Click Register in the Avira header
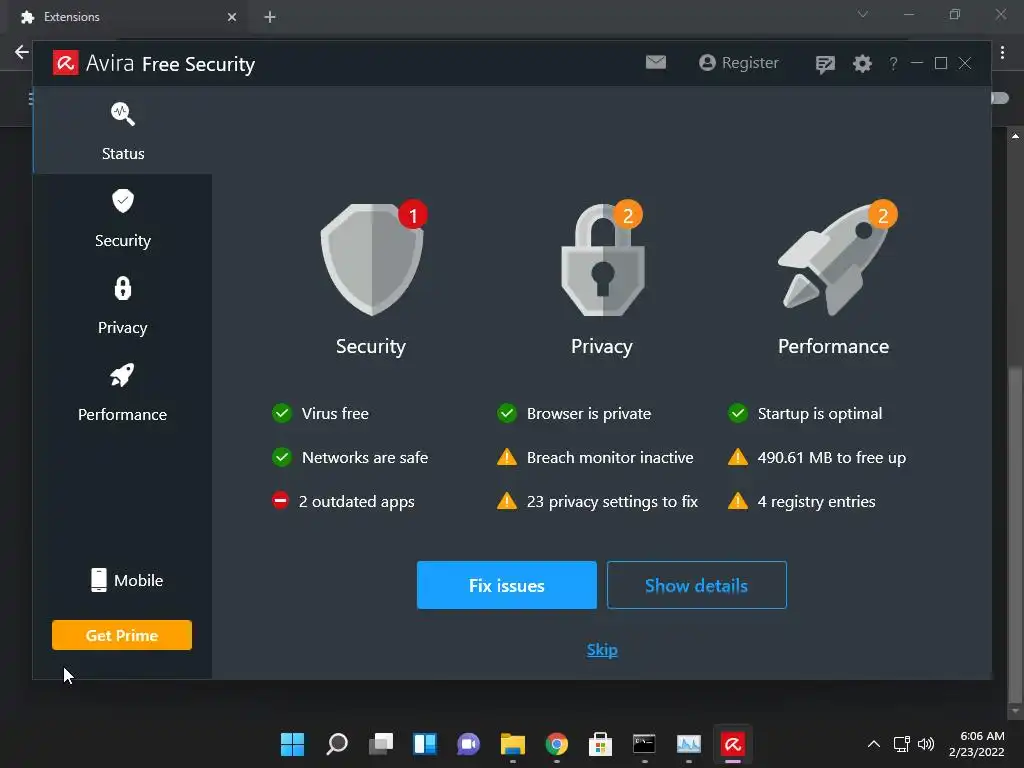The width and height of the screenshot is (1024, 768). 739,63
